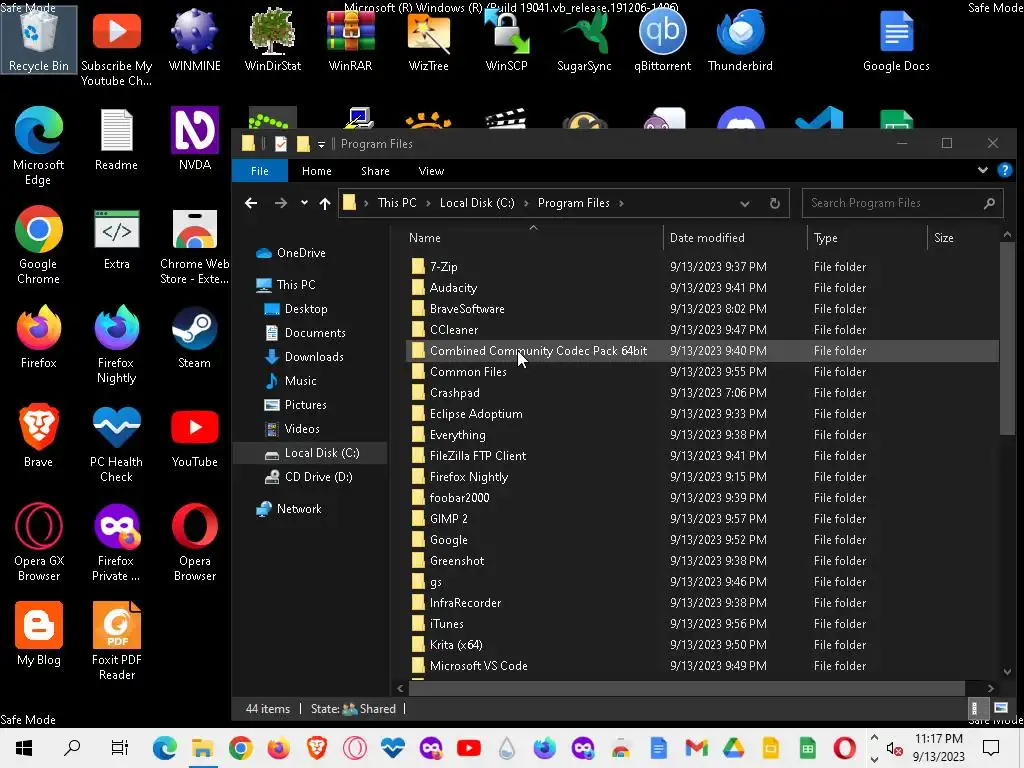Click the Search Program Files box
This screenshot has width=1024, height=768.
[903, 203]
